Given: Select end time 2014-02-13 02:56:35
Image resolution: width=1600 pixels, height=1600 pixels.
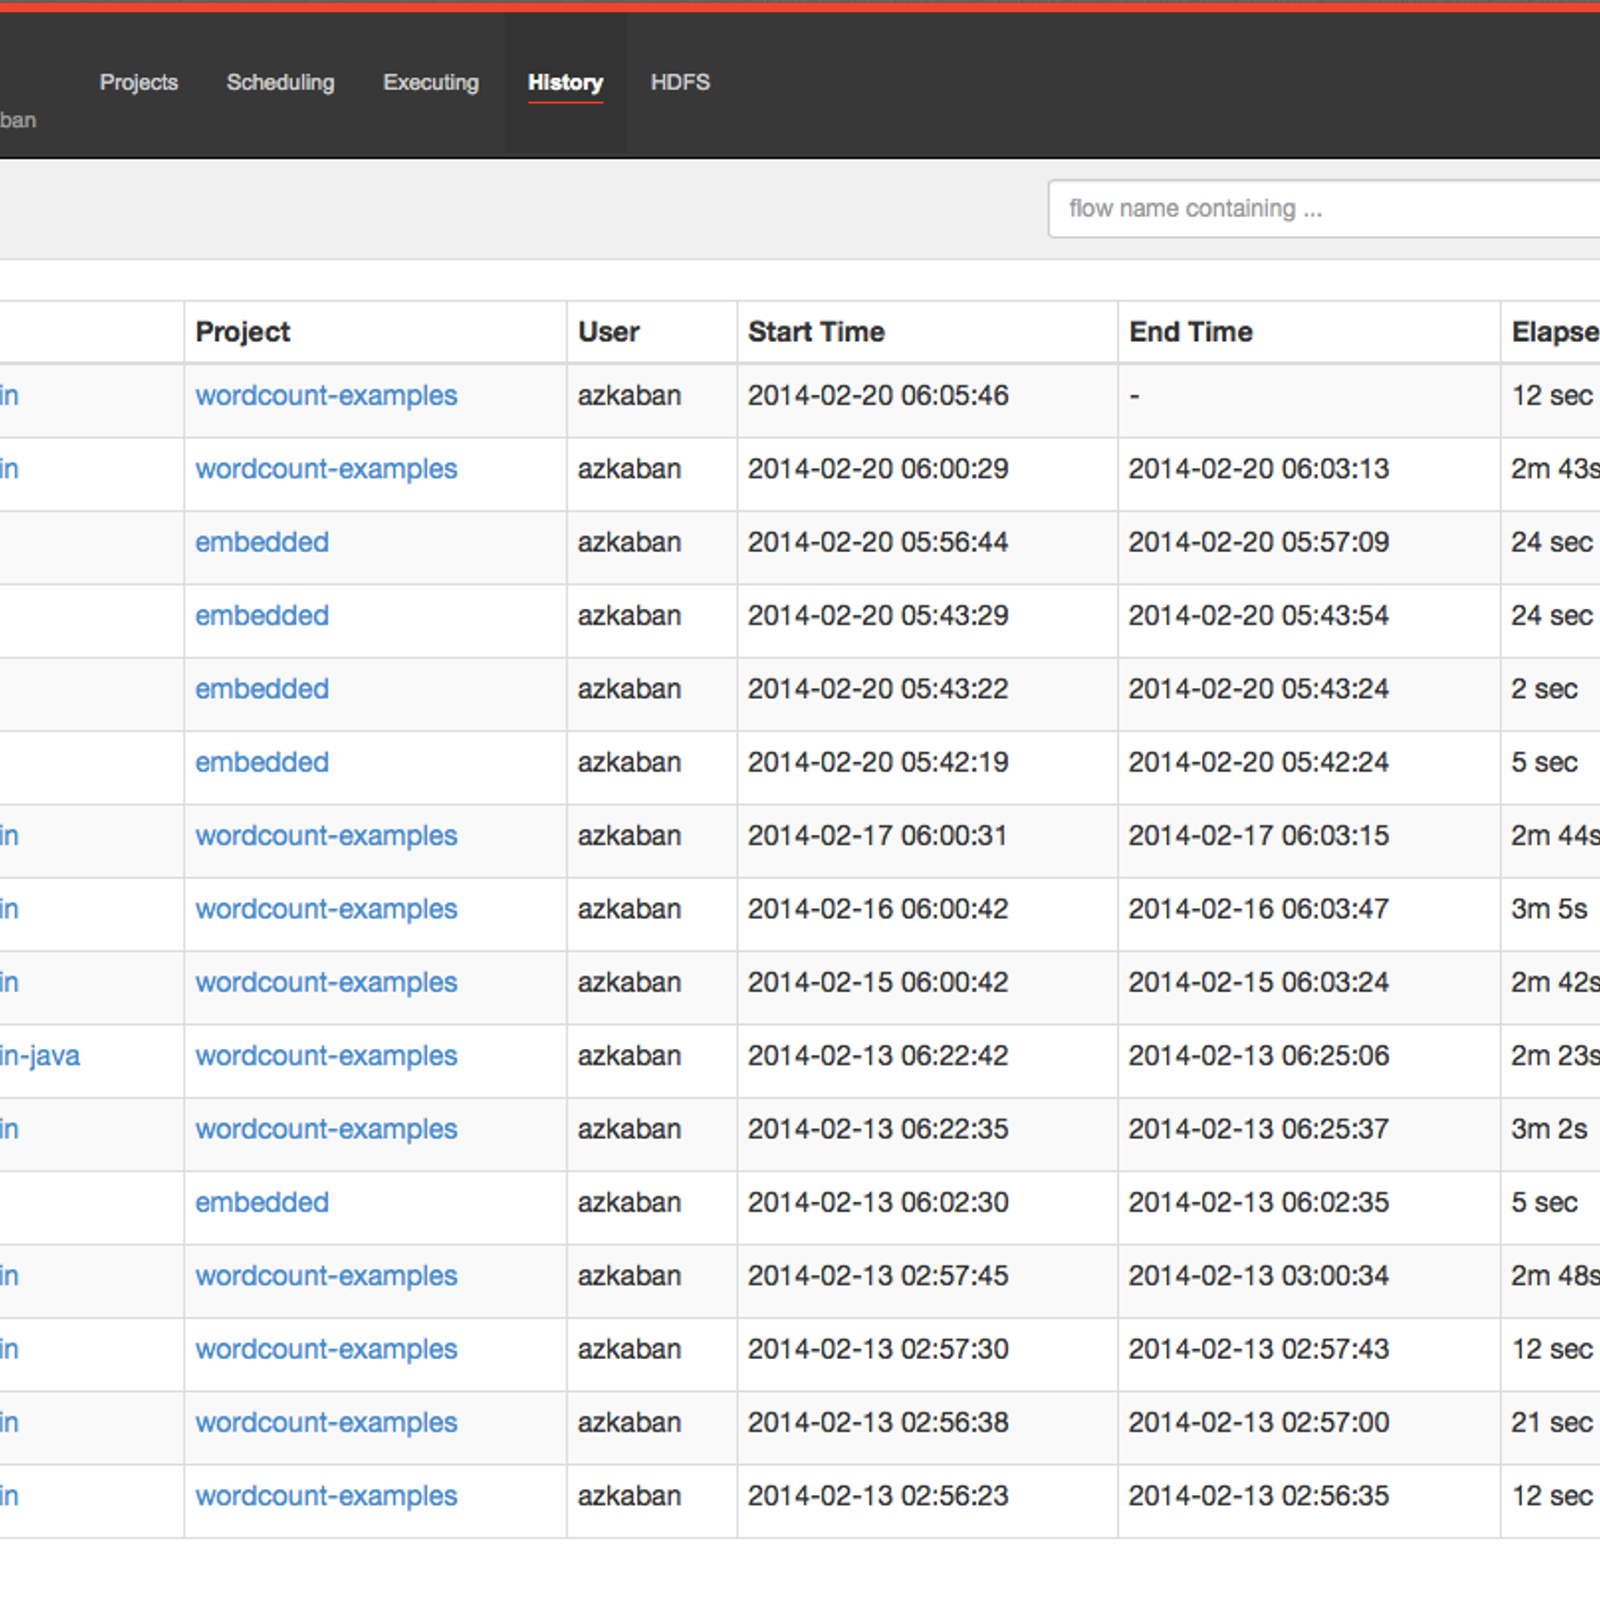Looking at the screenshot, I should click(1259, 1496).
